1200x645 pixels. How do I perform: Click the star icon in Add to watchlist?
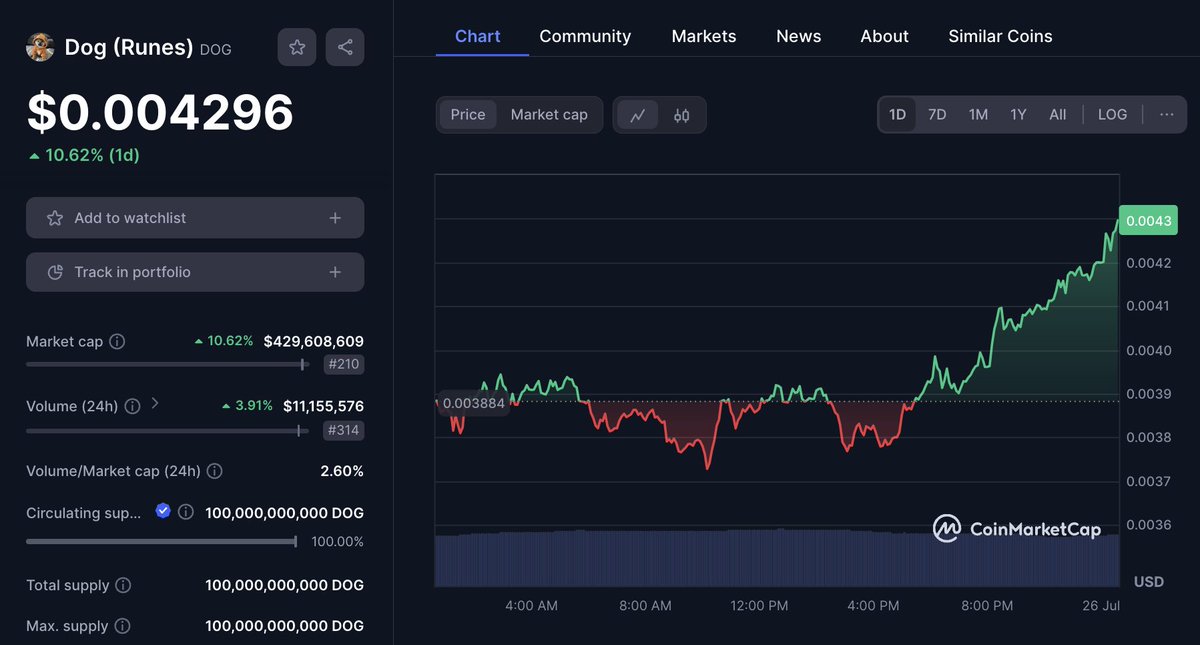55,218
